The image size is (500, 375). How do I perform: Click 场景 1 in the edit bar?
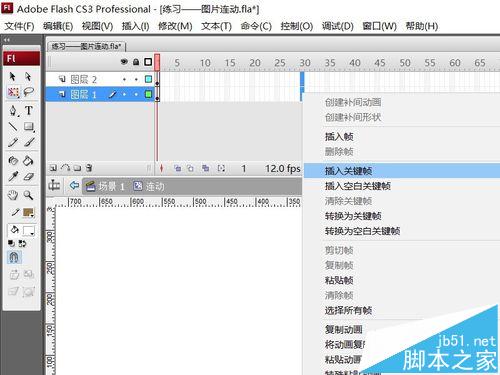[105, 186]
